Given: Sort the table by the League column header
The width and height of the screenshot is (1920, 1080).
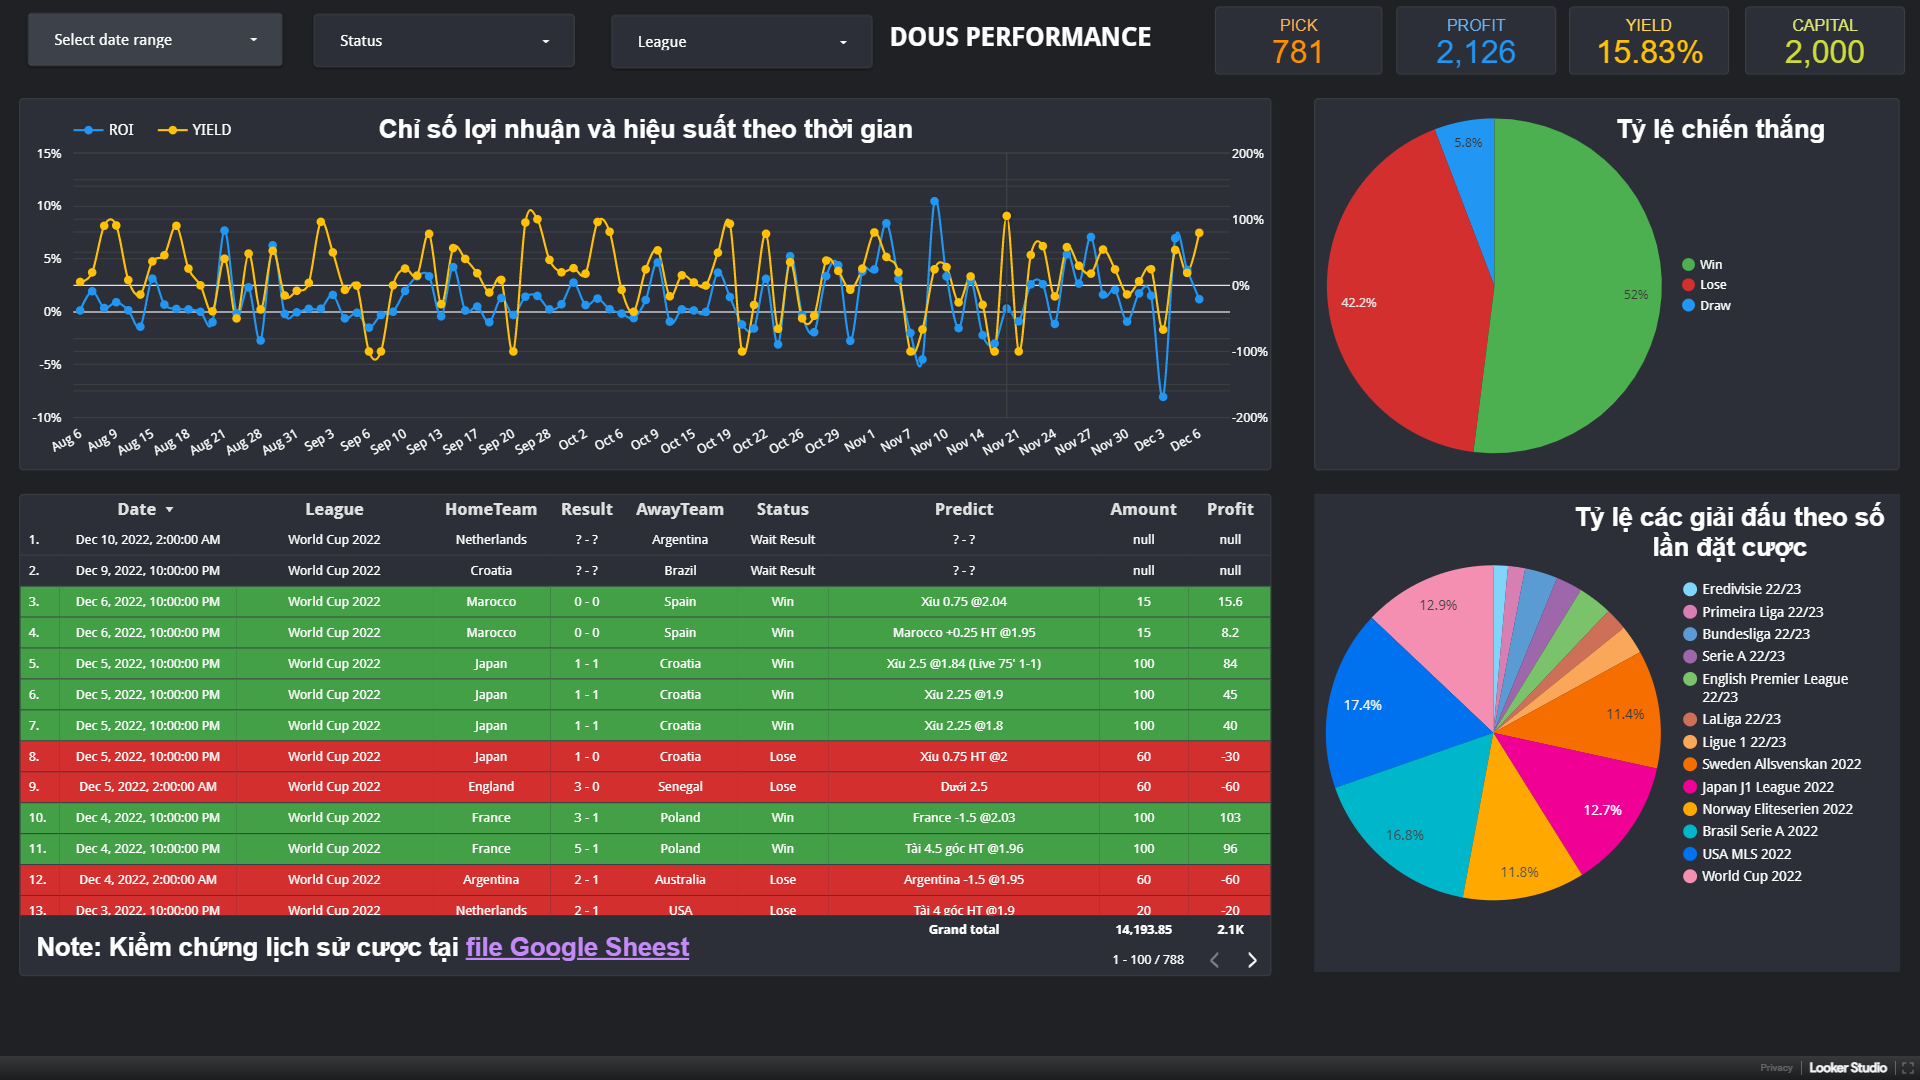Looking at the screenshot, I should (x=334, y=510).
